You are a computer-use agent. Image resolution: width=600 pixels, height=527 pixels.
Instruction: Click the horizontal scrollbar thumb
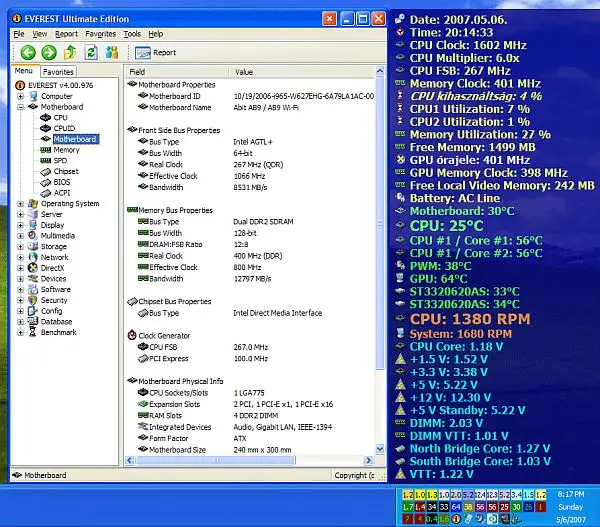click(x=215, y=460)
